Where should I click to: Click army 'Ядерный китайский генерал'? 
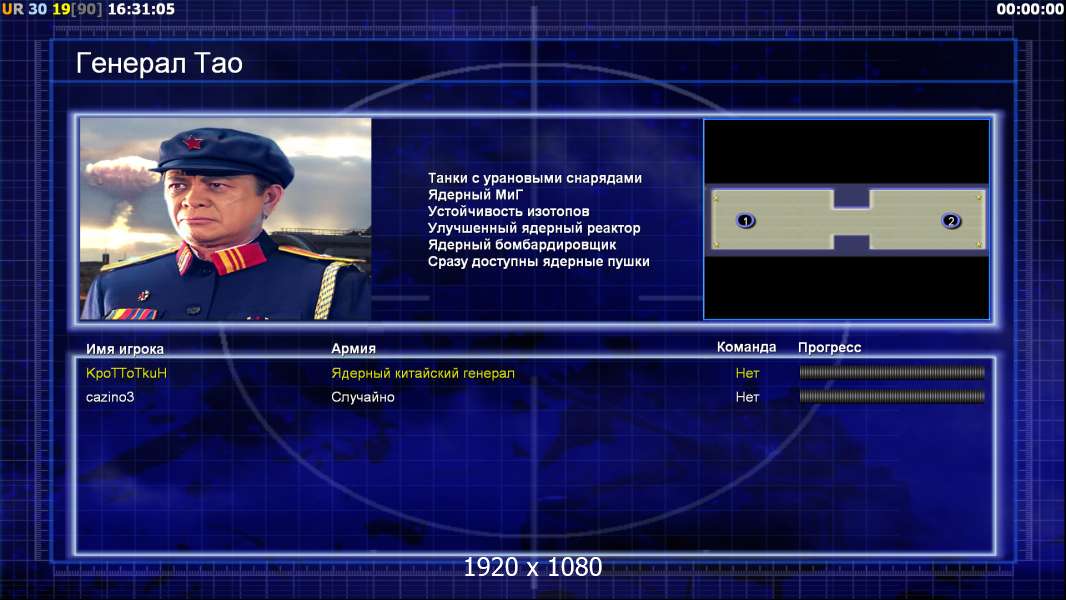point(423,373)
